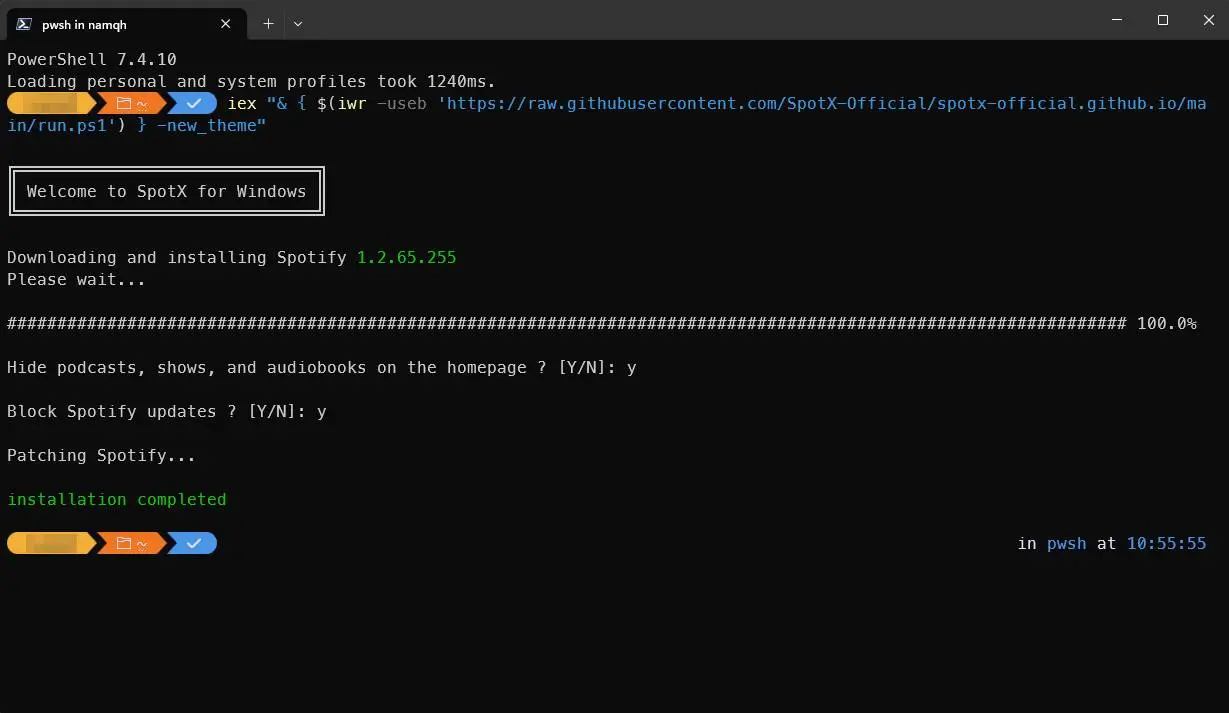The width and height of the screenshot is (1229, 713).
Task: Click the folder icon in the last prompt
Action: pyautogui.click(x=124, y=544)
